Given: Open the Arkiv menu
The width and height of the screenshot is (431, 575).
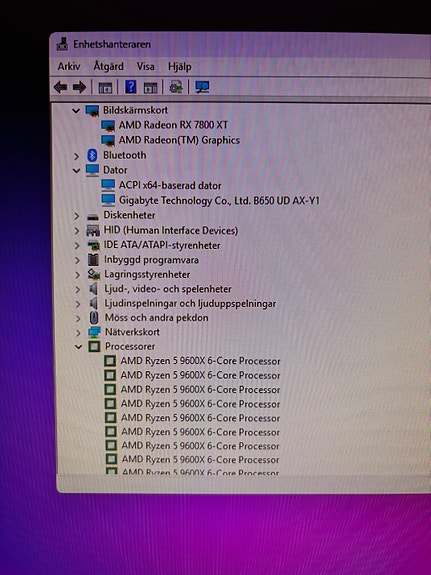Looking at the screenshot, I should tap(69, 66).
